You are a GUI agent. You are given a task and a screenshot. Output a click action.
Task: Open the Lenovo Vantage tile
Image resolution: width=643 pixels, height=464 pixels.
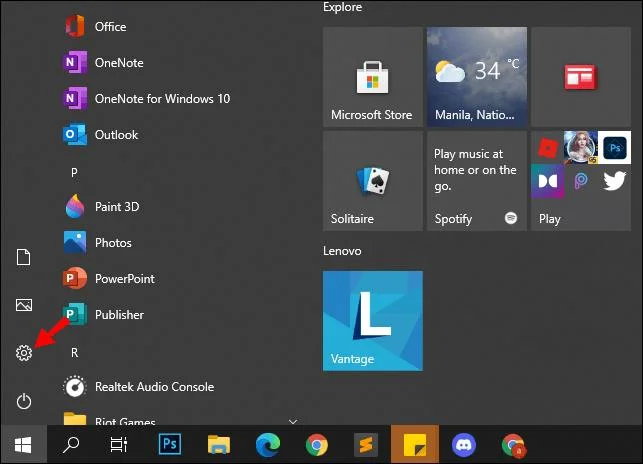(373, 321)
